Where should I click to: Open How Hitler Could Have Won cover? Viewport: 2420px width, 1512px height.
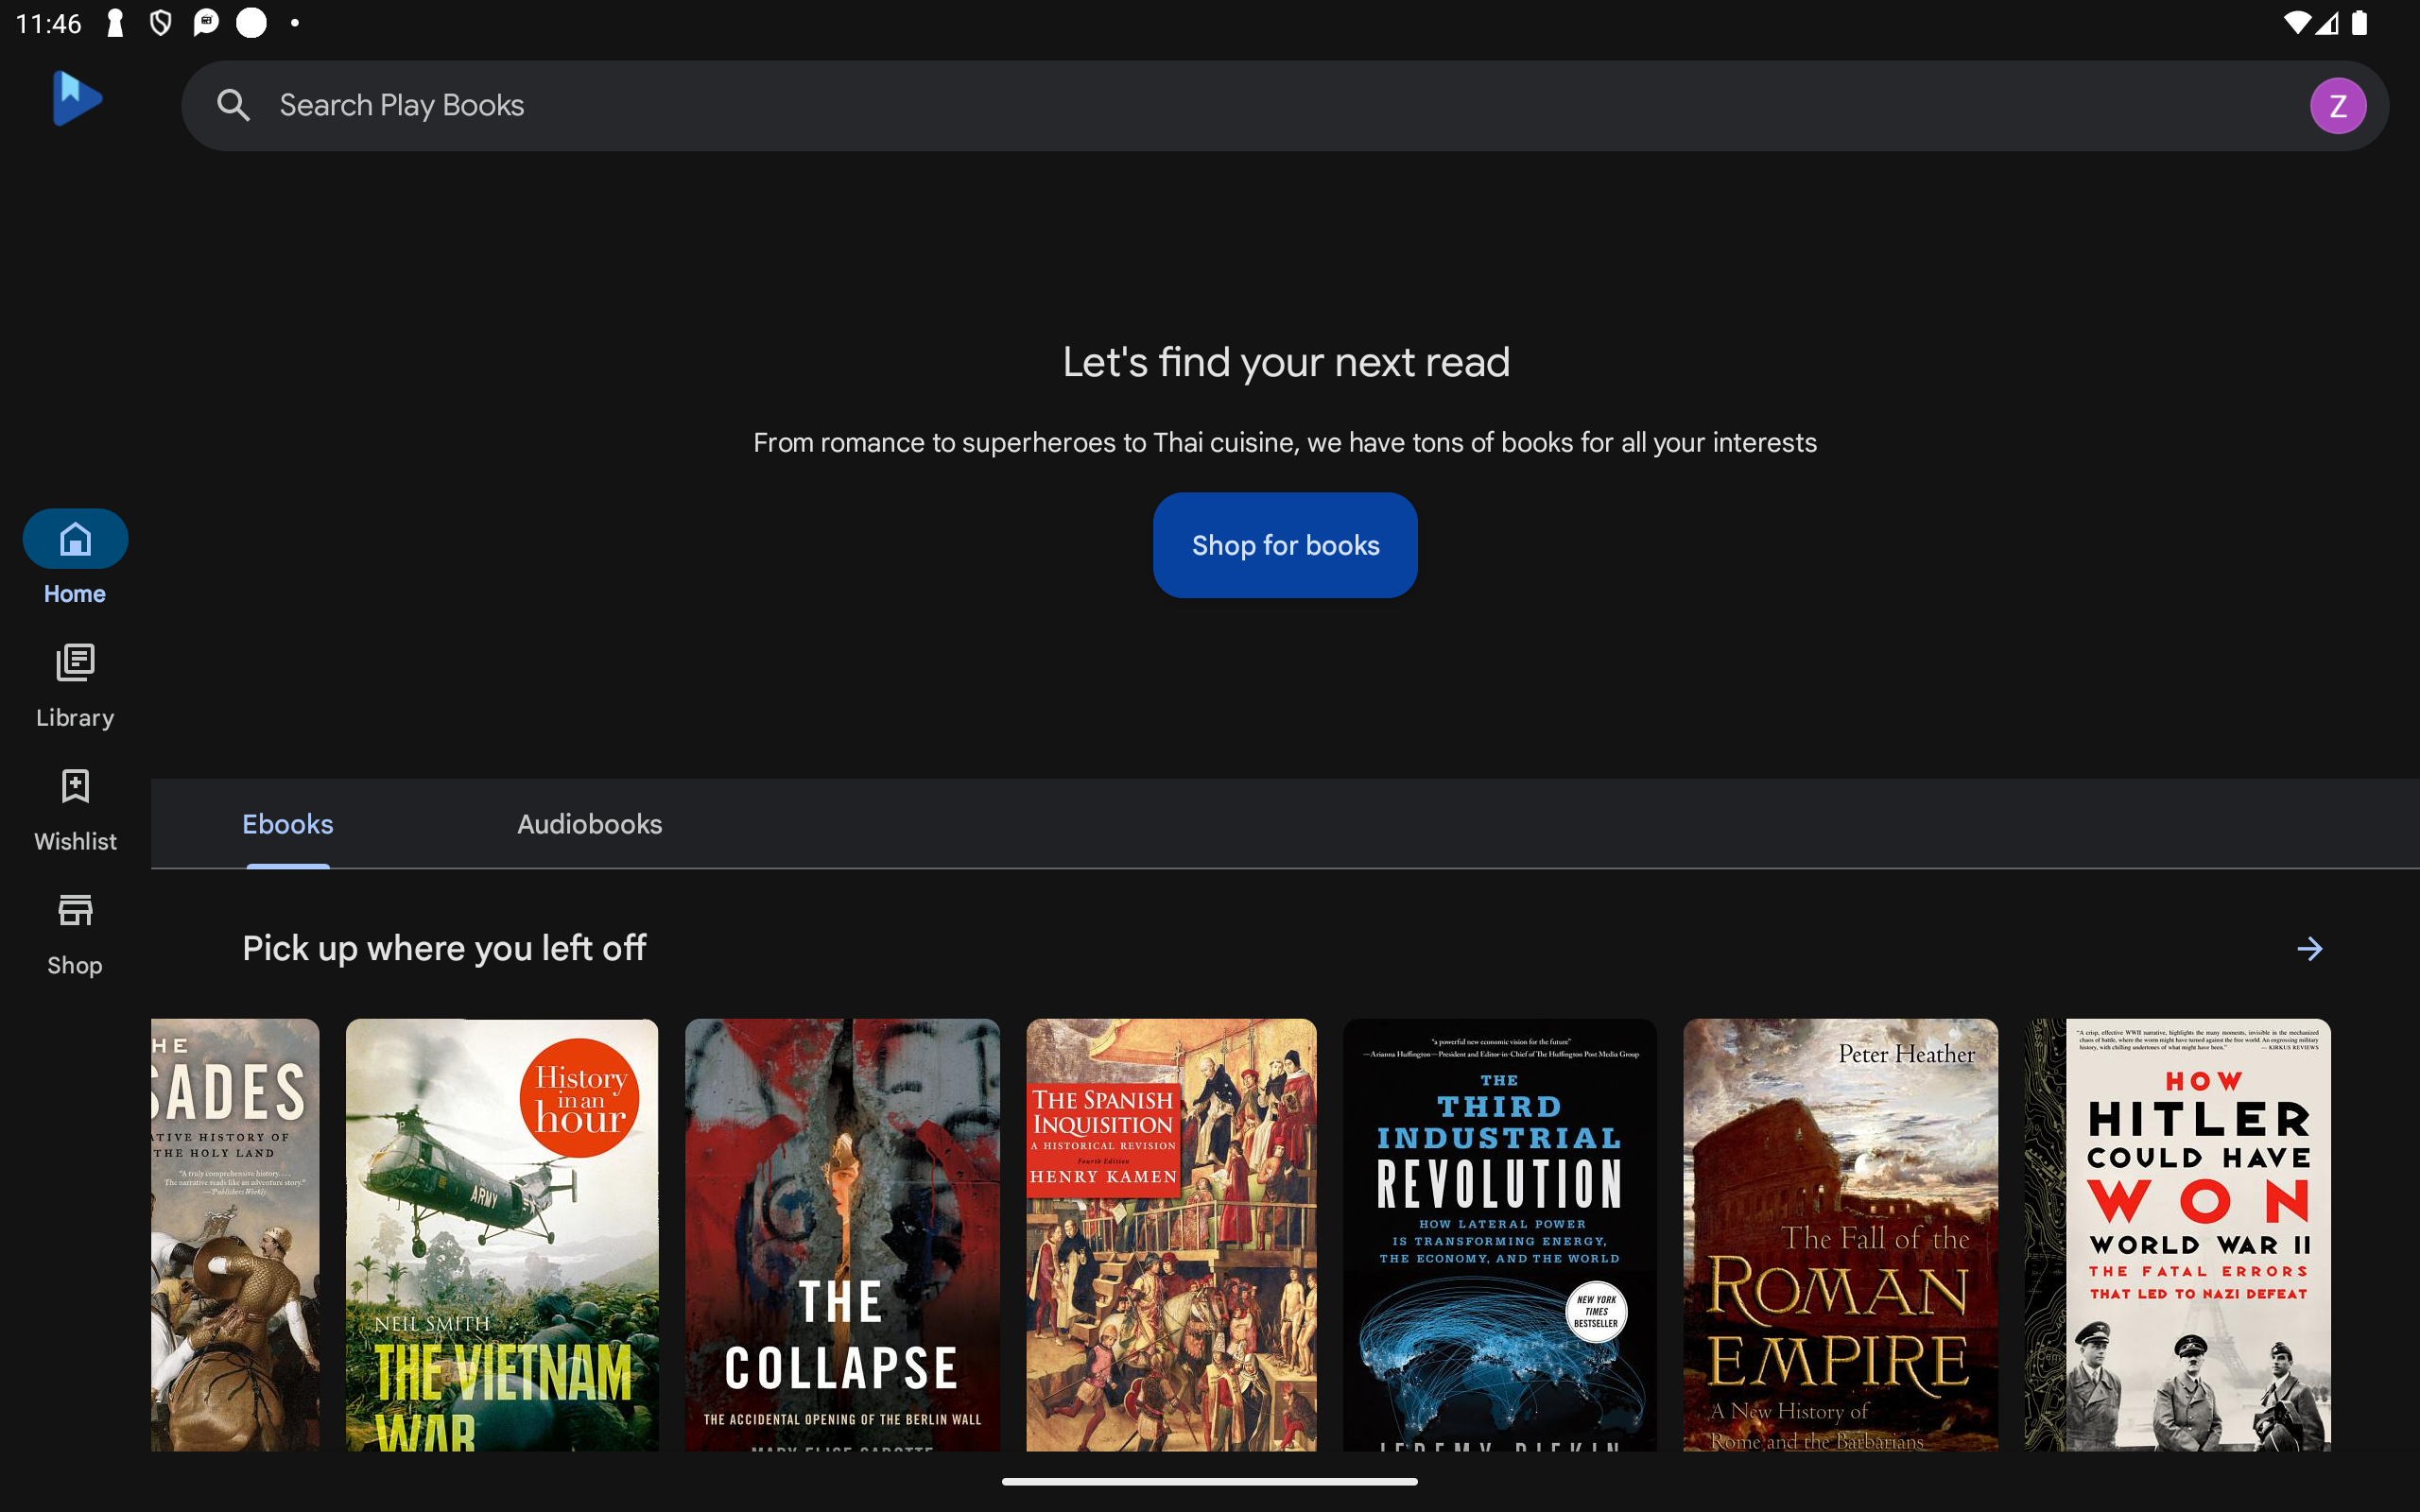2177,1235
